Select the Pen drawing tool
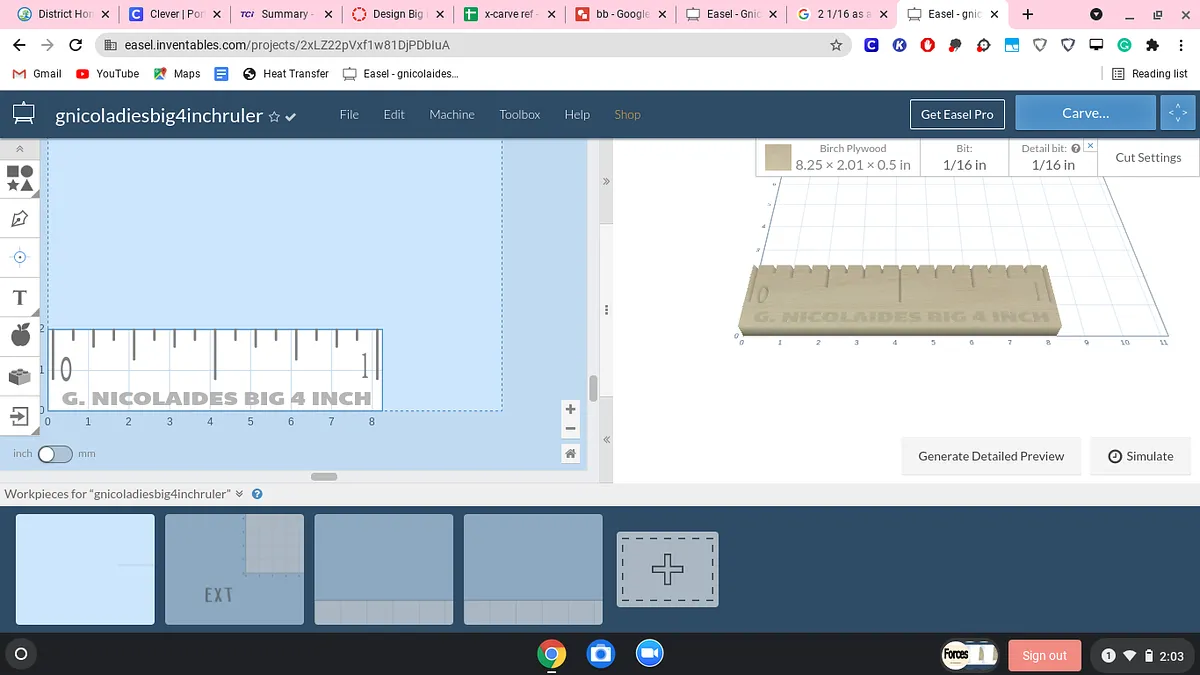 point(20,218)
